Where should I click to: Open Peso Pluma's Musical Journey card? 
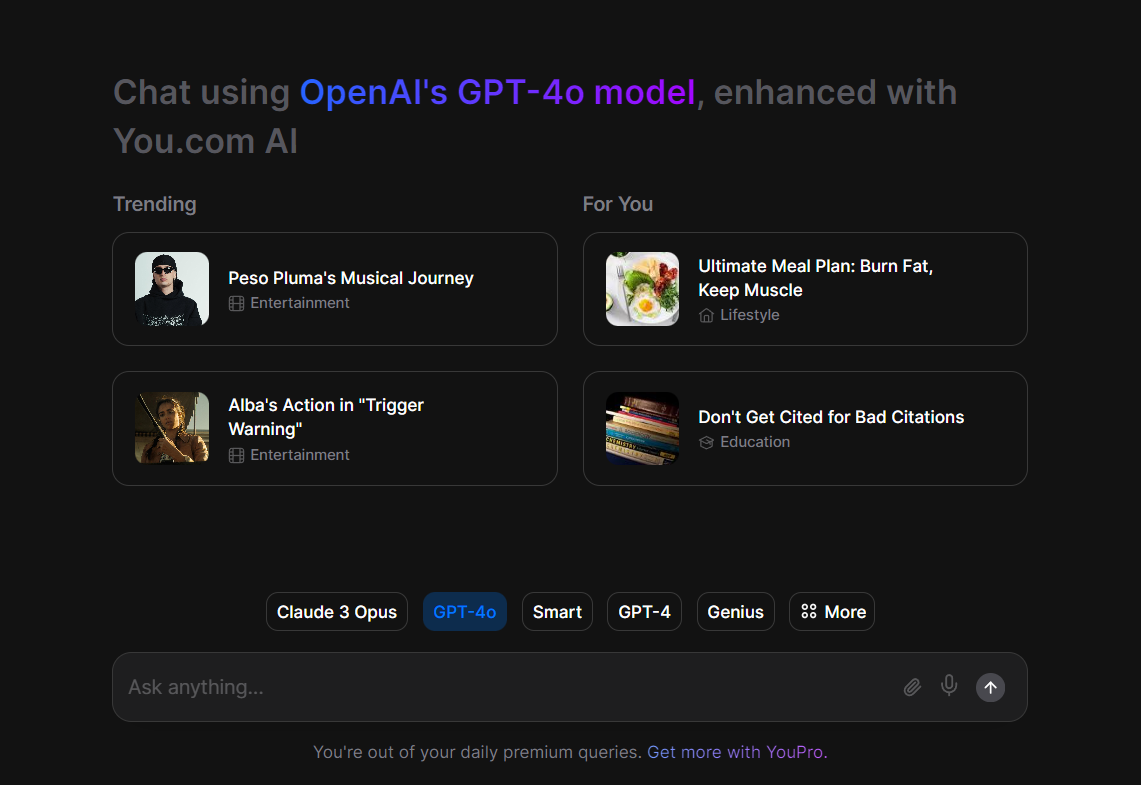pyautogui.click(x=335, y=289)
